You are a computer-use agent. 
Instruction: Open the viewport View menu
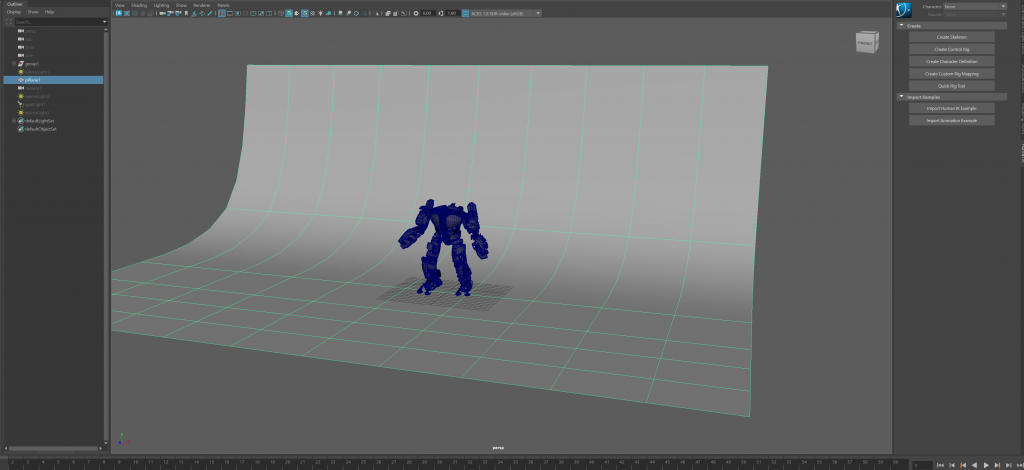(120, 5)
